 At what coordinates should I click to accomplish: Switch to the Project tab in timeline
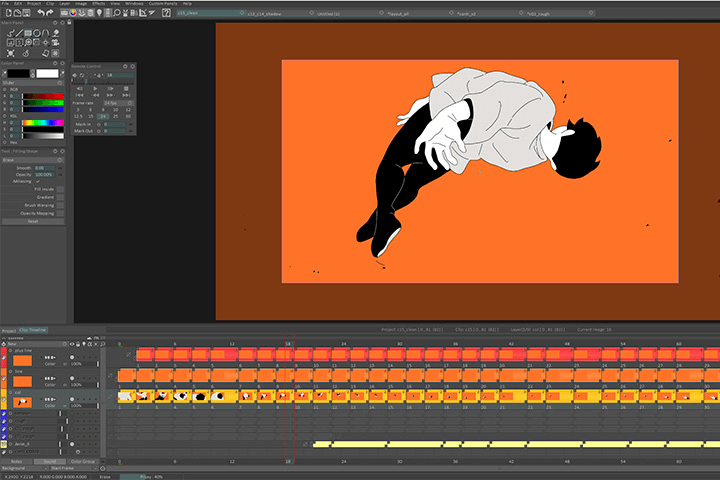pos(9,330)
